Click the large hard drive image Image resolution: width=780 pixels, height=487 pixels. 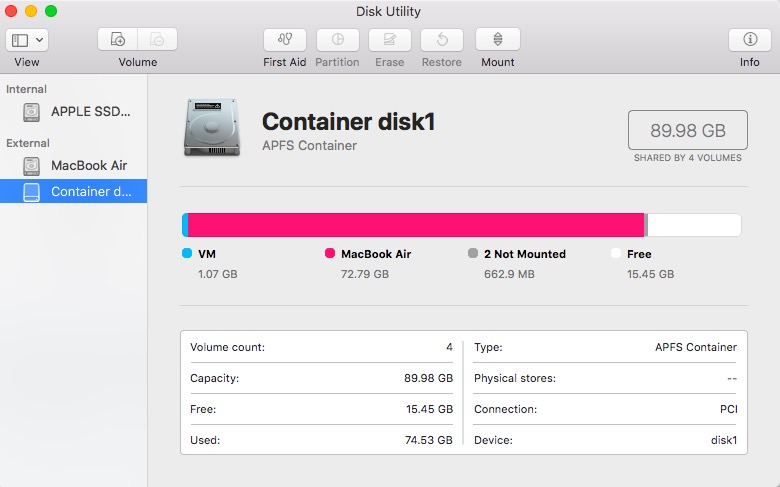coord(212,128)
